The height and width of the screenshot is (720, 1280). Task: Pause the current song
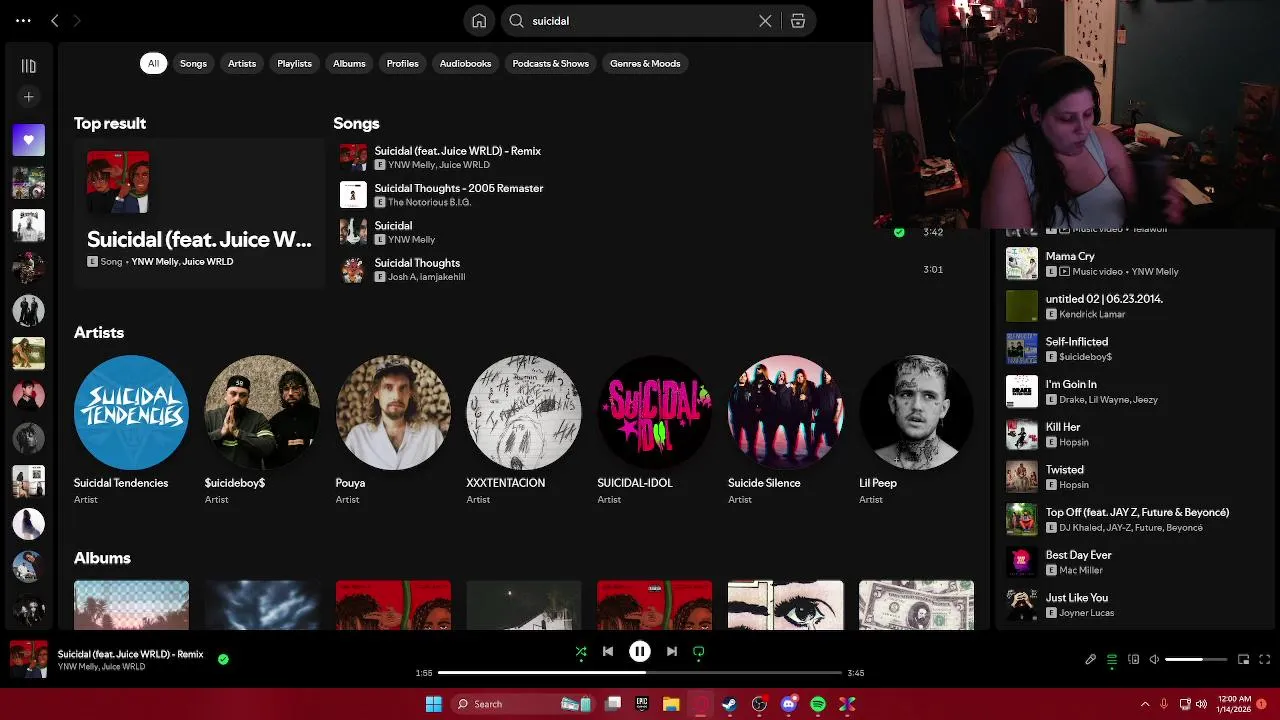click(640, 651)
